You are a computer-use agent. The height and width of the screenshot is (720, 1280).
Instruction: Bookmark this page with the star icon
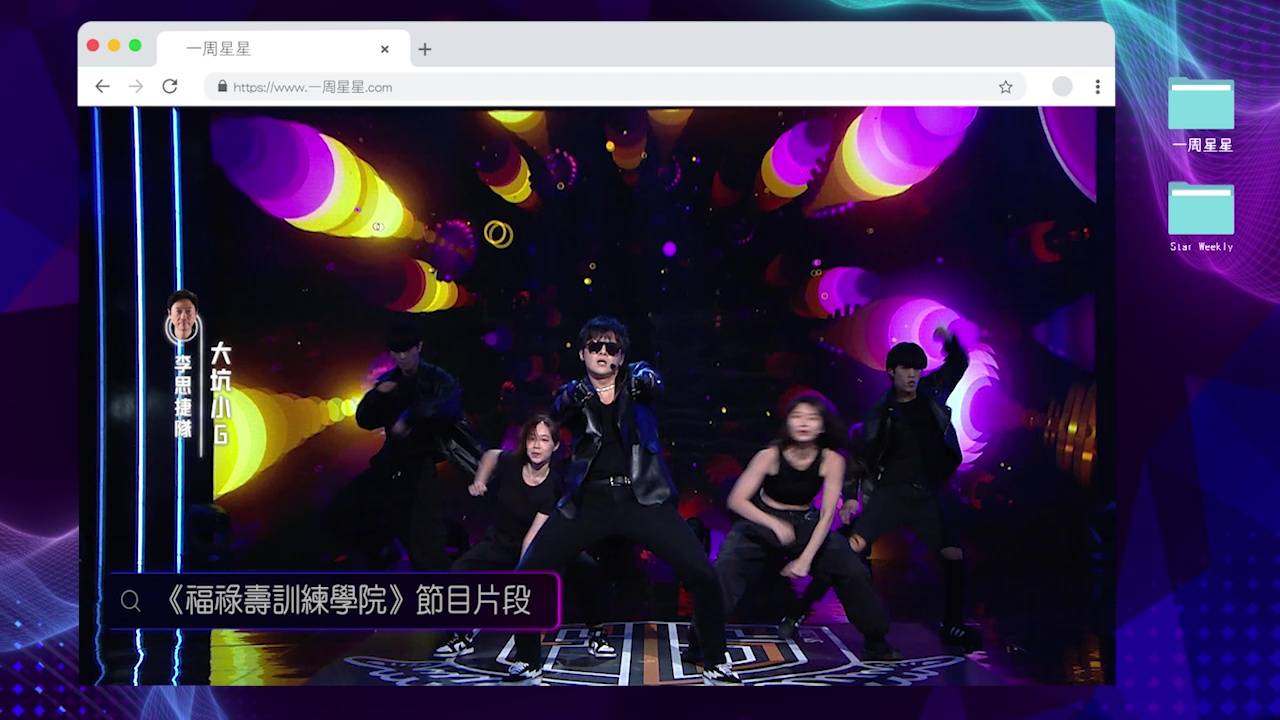1005,87
